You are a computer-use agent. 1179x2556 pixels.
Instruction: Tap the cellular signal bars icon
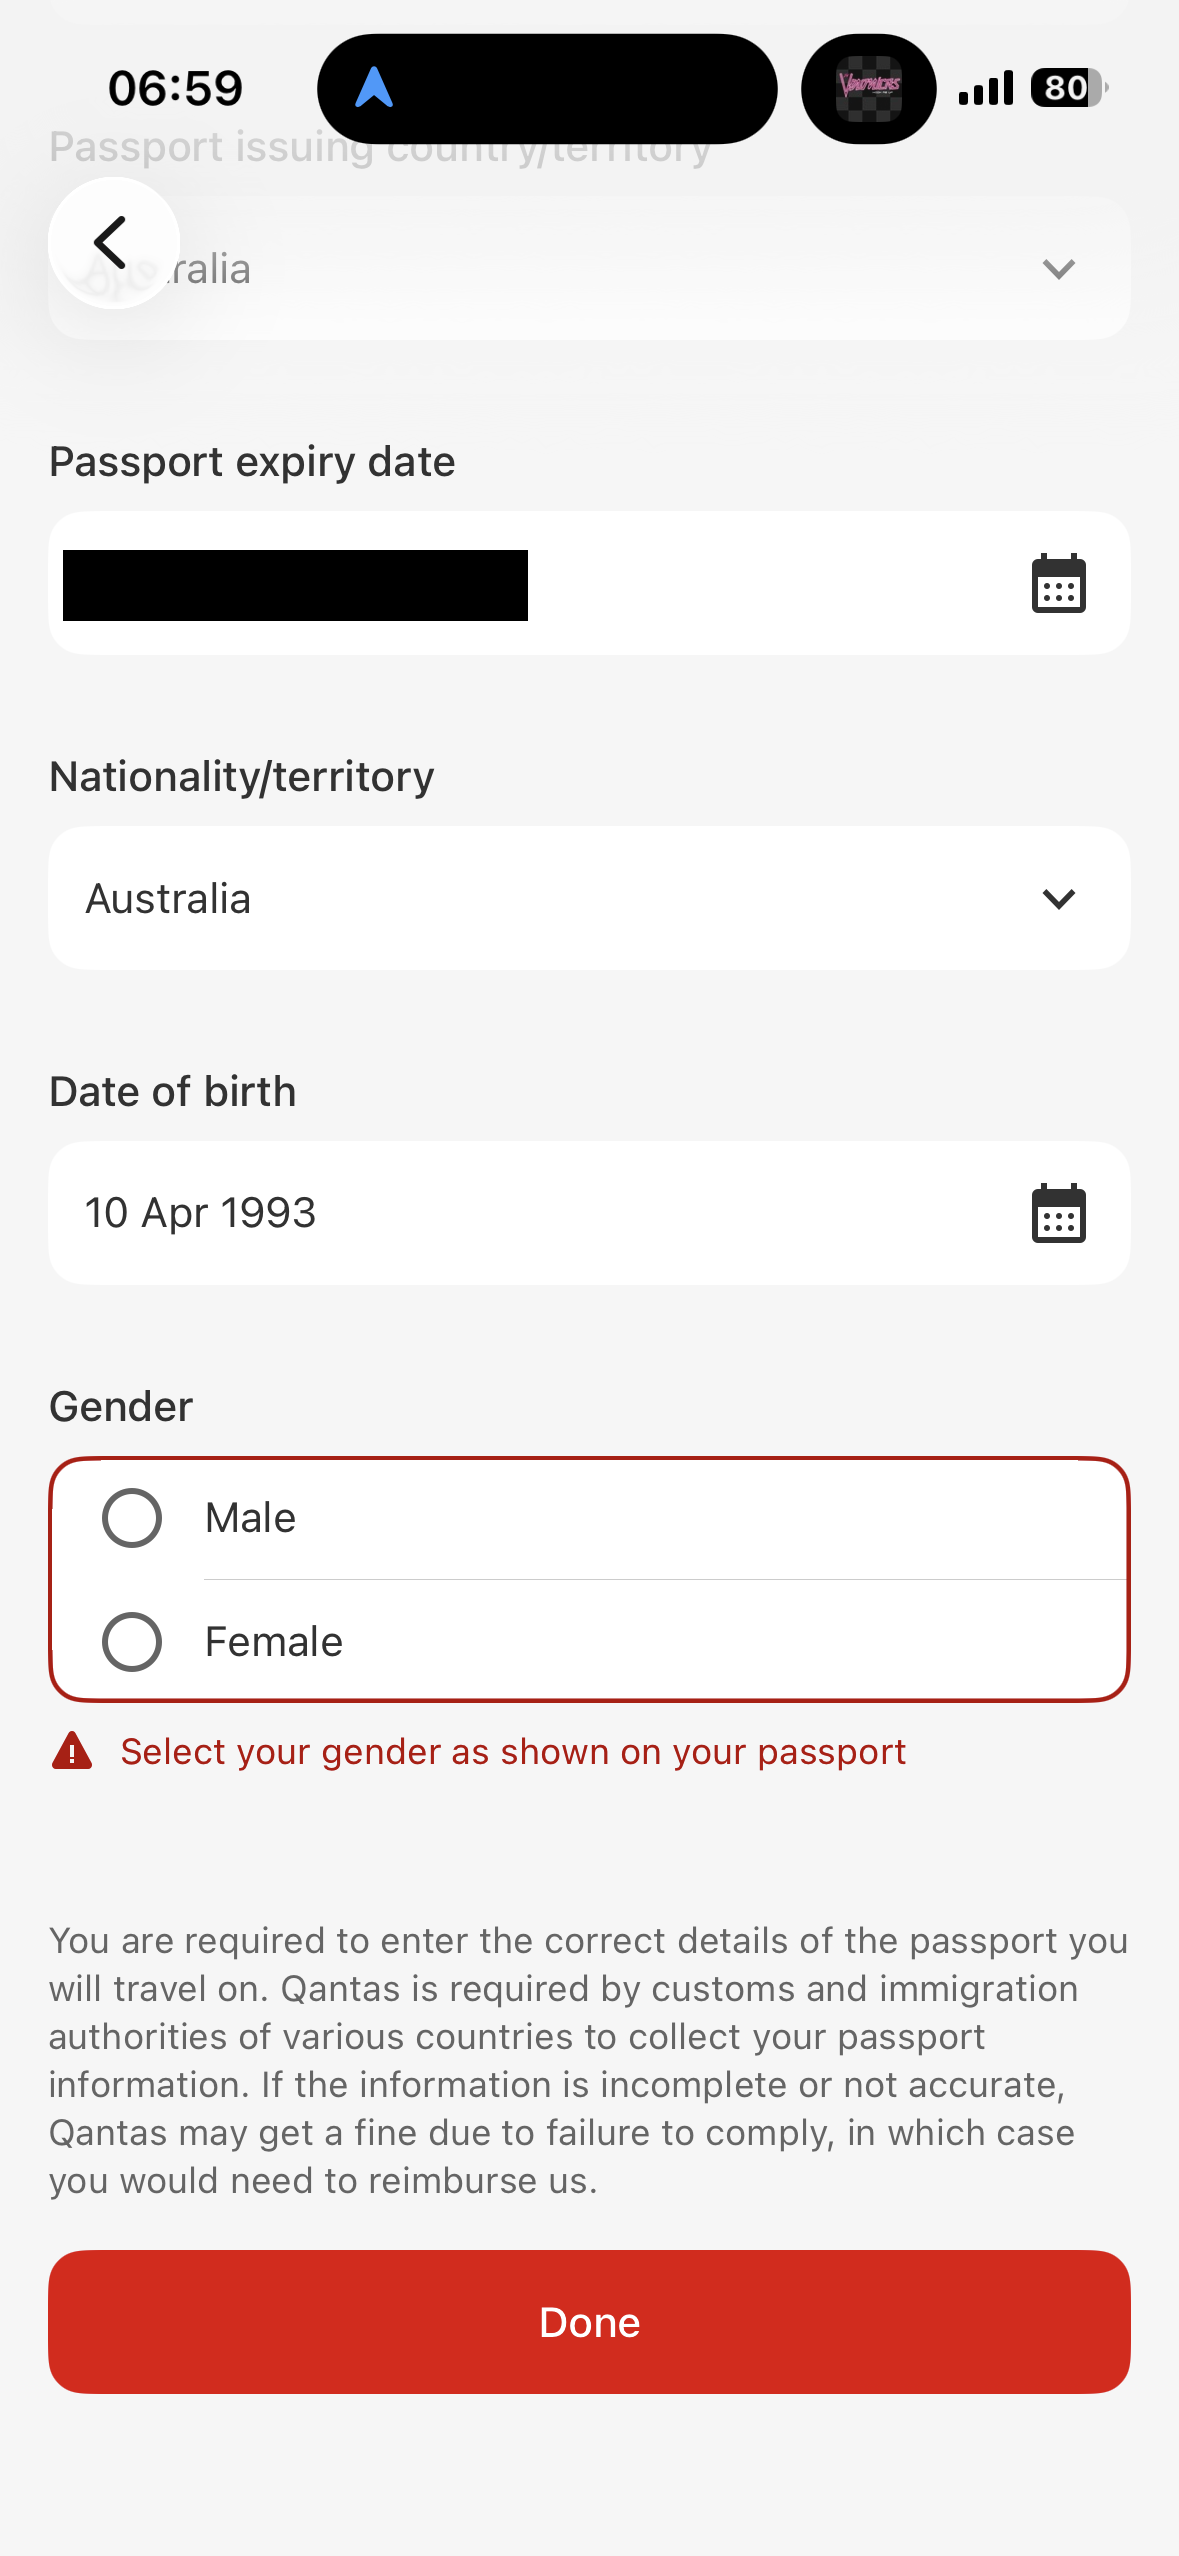tap(985, 88)
